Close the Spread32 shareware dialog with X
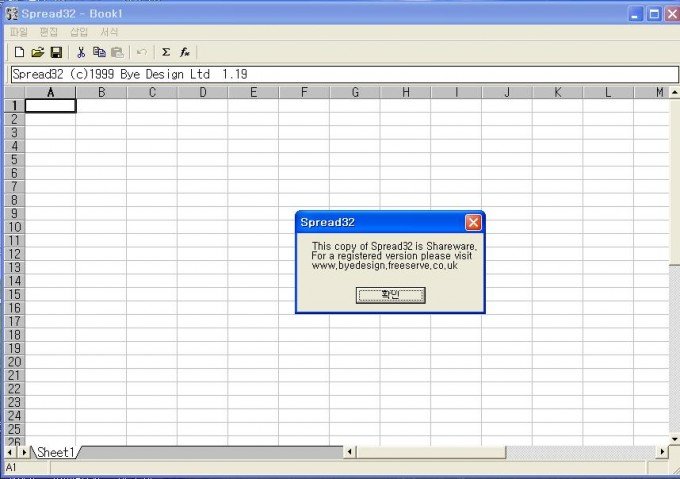The image size is (680, 479). click(473, 222)
